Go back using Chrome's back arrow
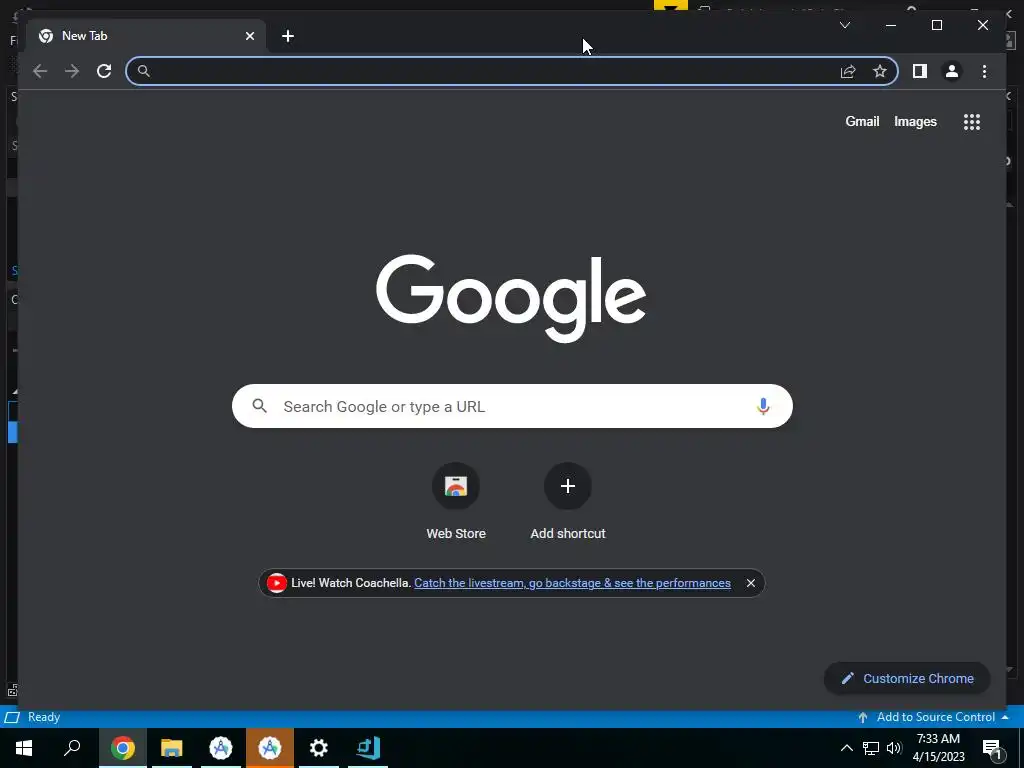This screenshot has height=768, width=1024. (40, 71)
